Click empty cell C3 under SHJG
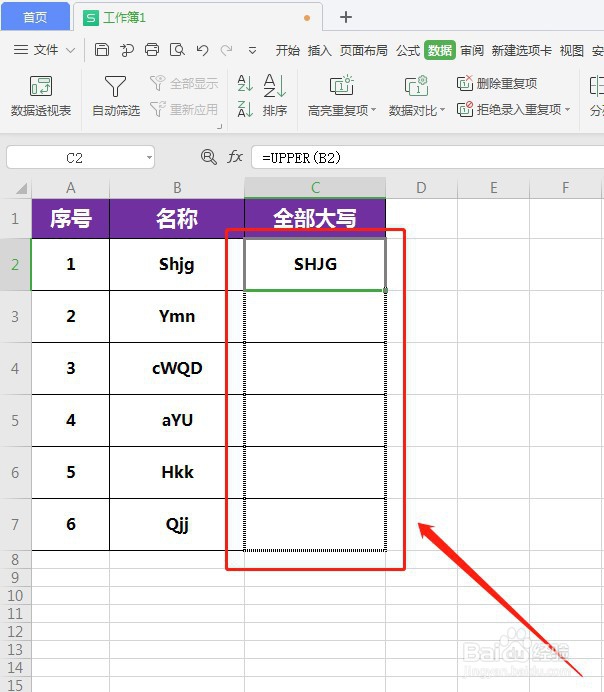604x692 pixels. pos(315,316)
